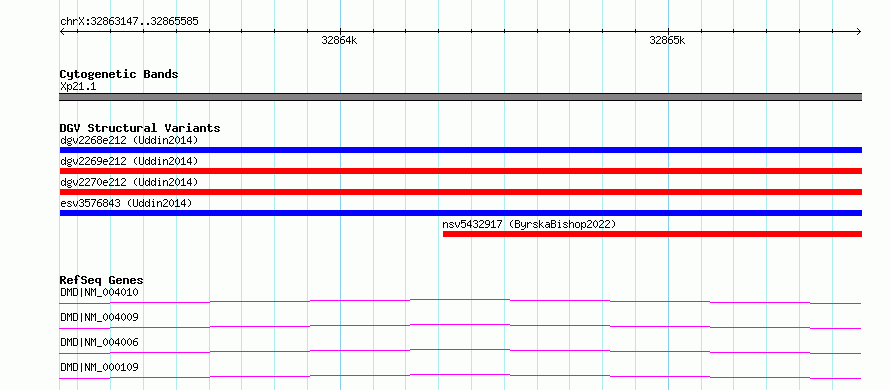Image resolution: width=890 pixels, height=390 pixels.
Task: Open the esv3576843 (Uddin2014) label
Action: (x=126, y=203)
